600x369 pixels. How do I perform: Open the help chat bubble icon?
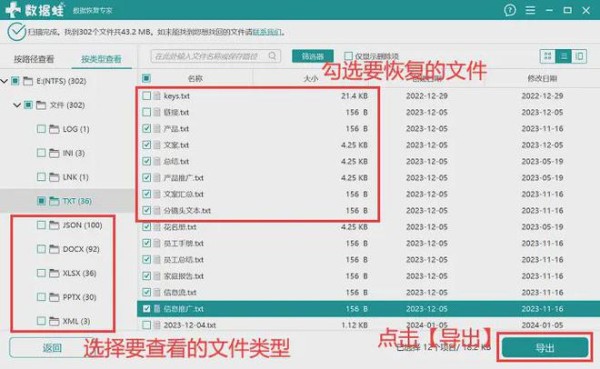(510, 10)
